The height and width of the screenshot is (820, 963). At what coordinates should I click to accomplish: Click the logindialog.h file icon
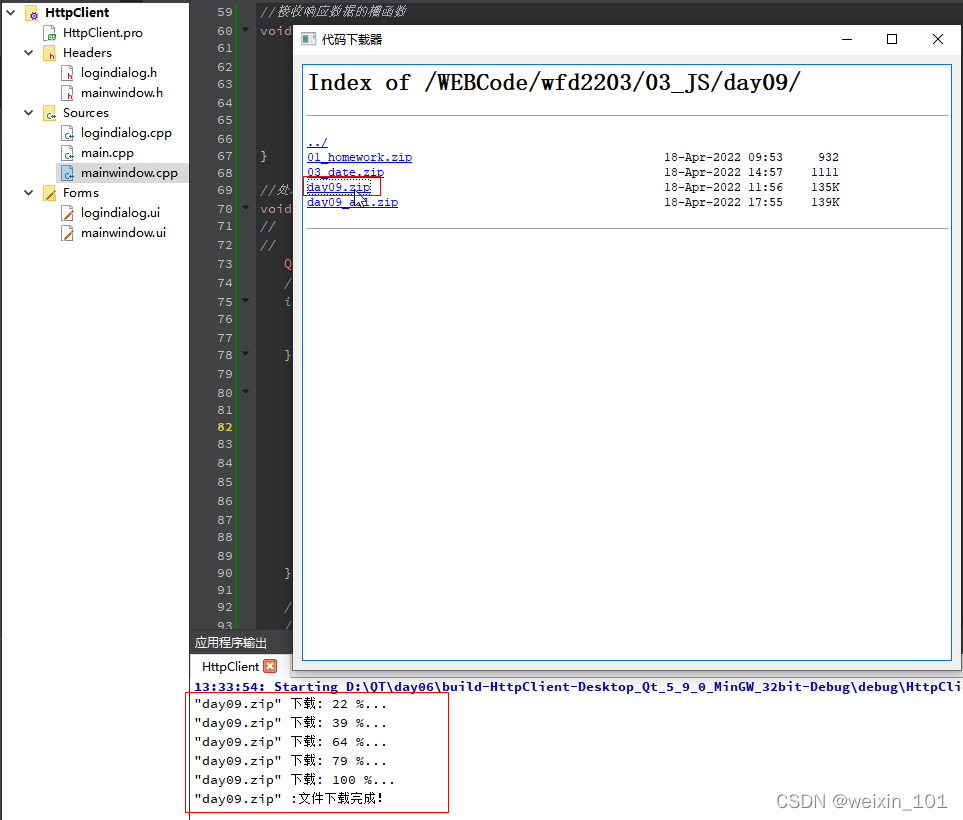tap(68, 73)
